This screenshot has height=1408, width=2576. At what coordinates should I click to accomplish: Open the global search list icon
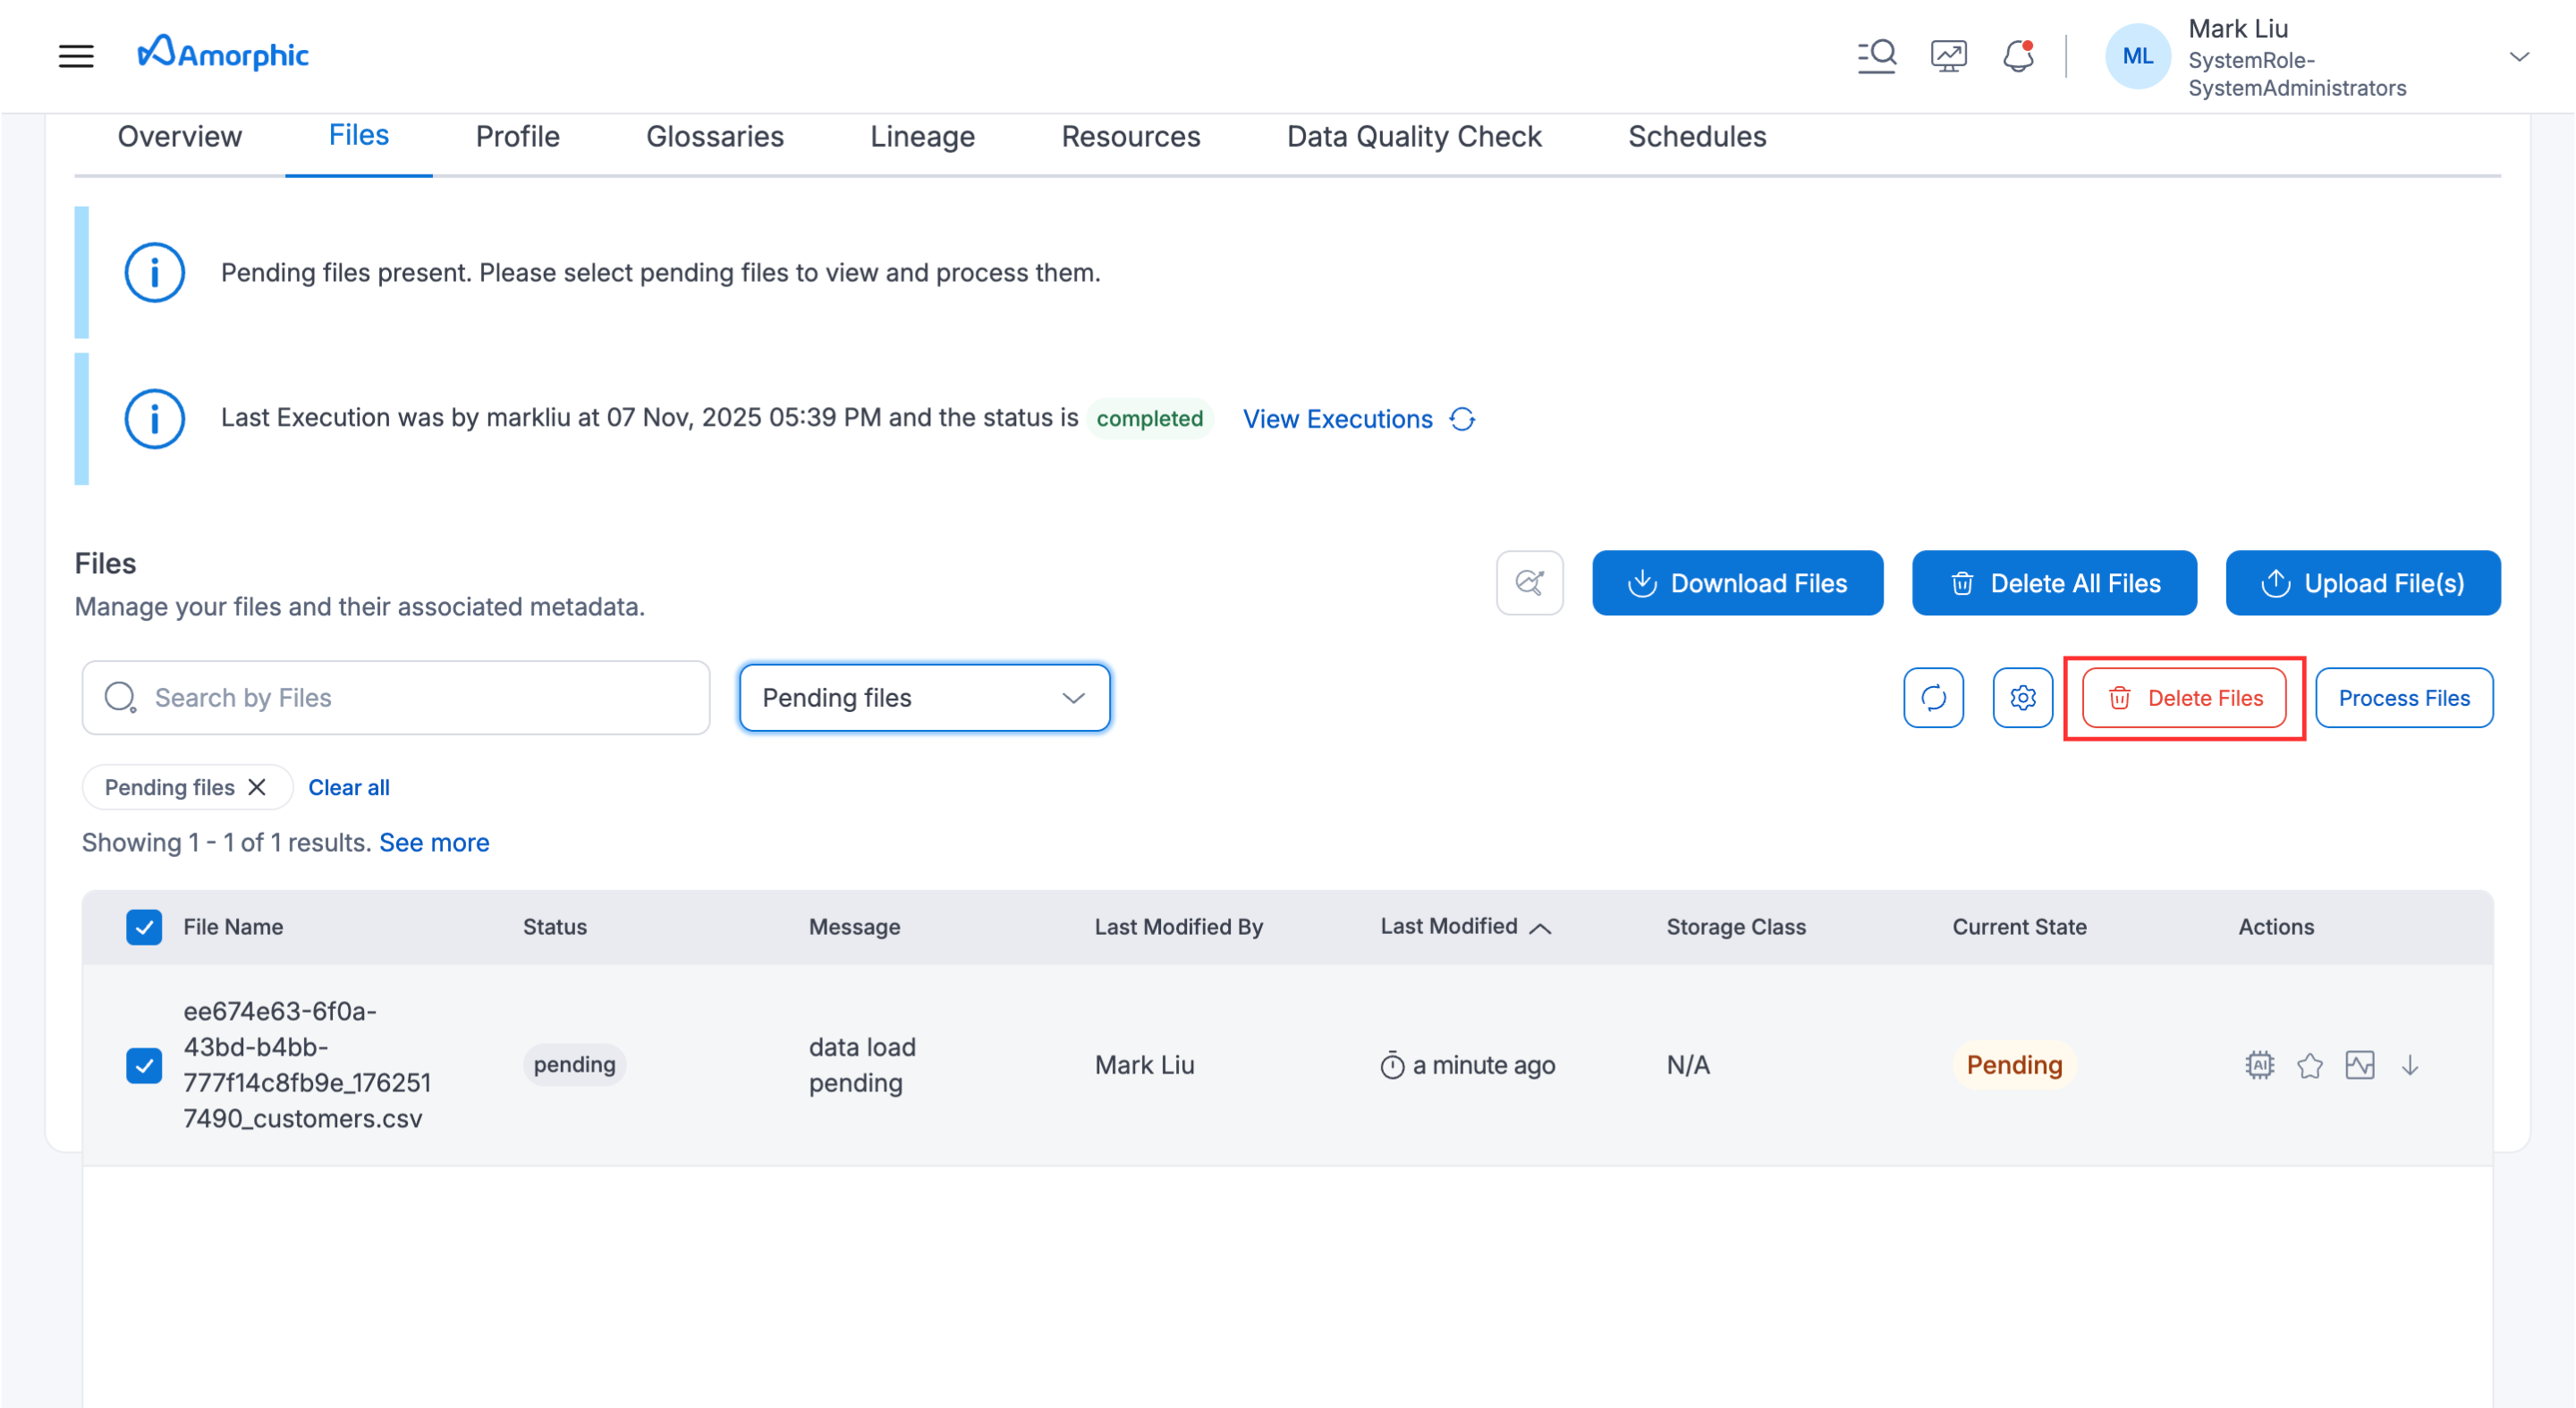tap(1876, 56)
